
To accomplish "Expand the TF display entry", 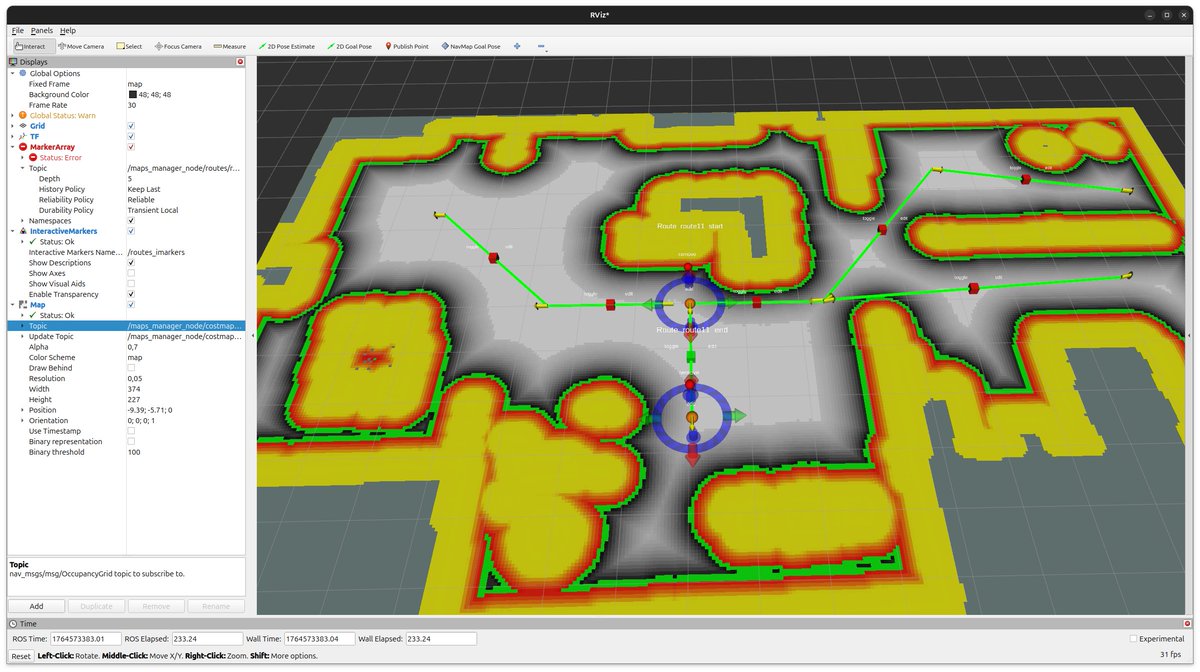I will 13,136.
